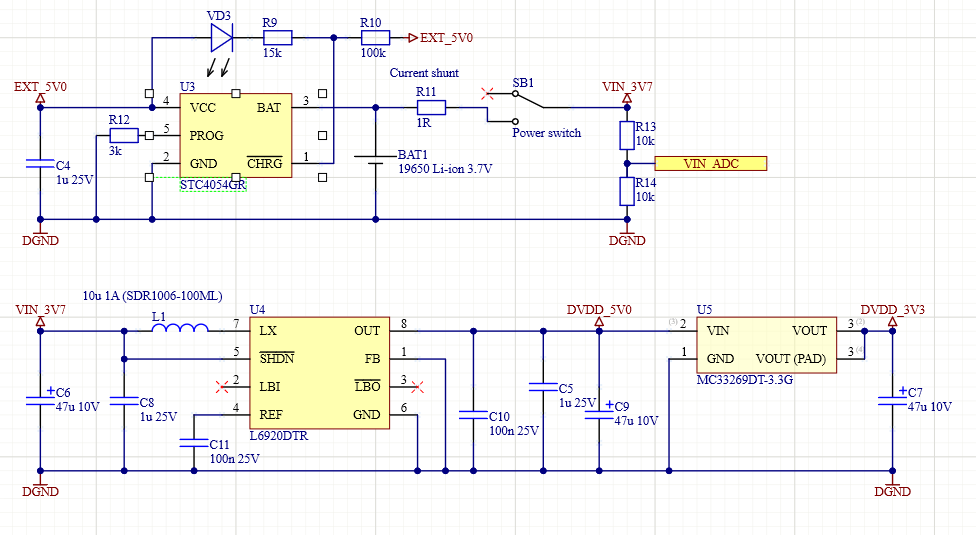Image resolution: width=976 pixels, height=535 pixels.
Task: Click the EXT_5V0 power port next to R10
Action: [441, 38]
